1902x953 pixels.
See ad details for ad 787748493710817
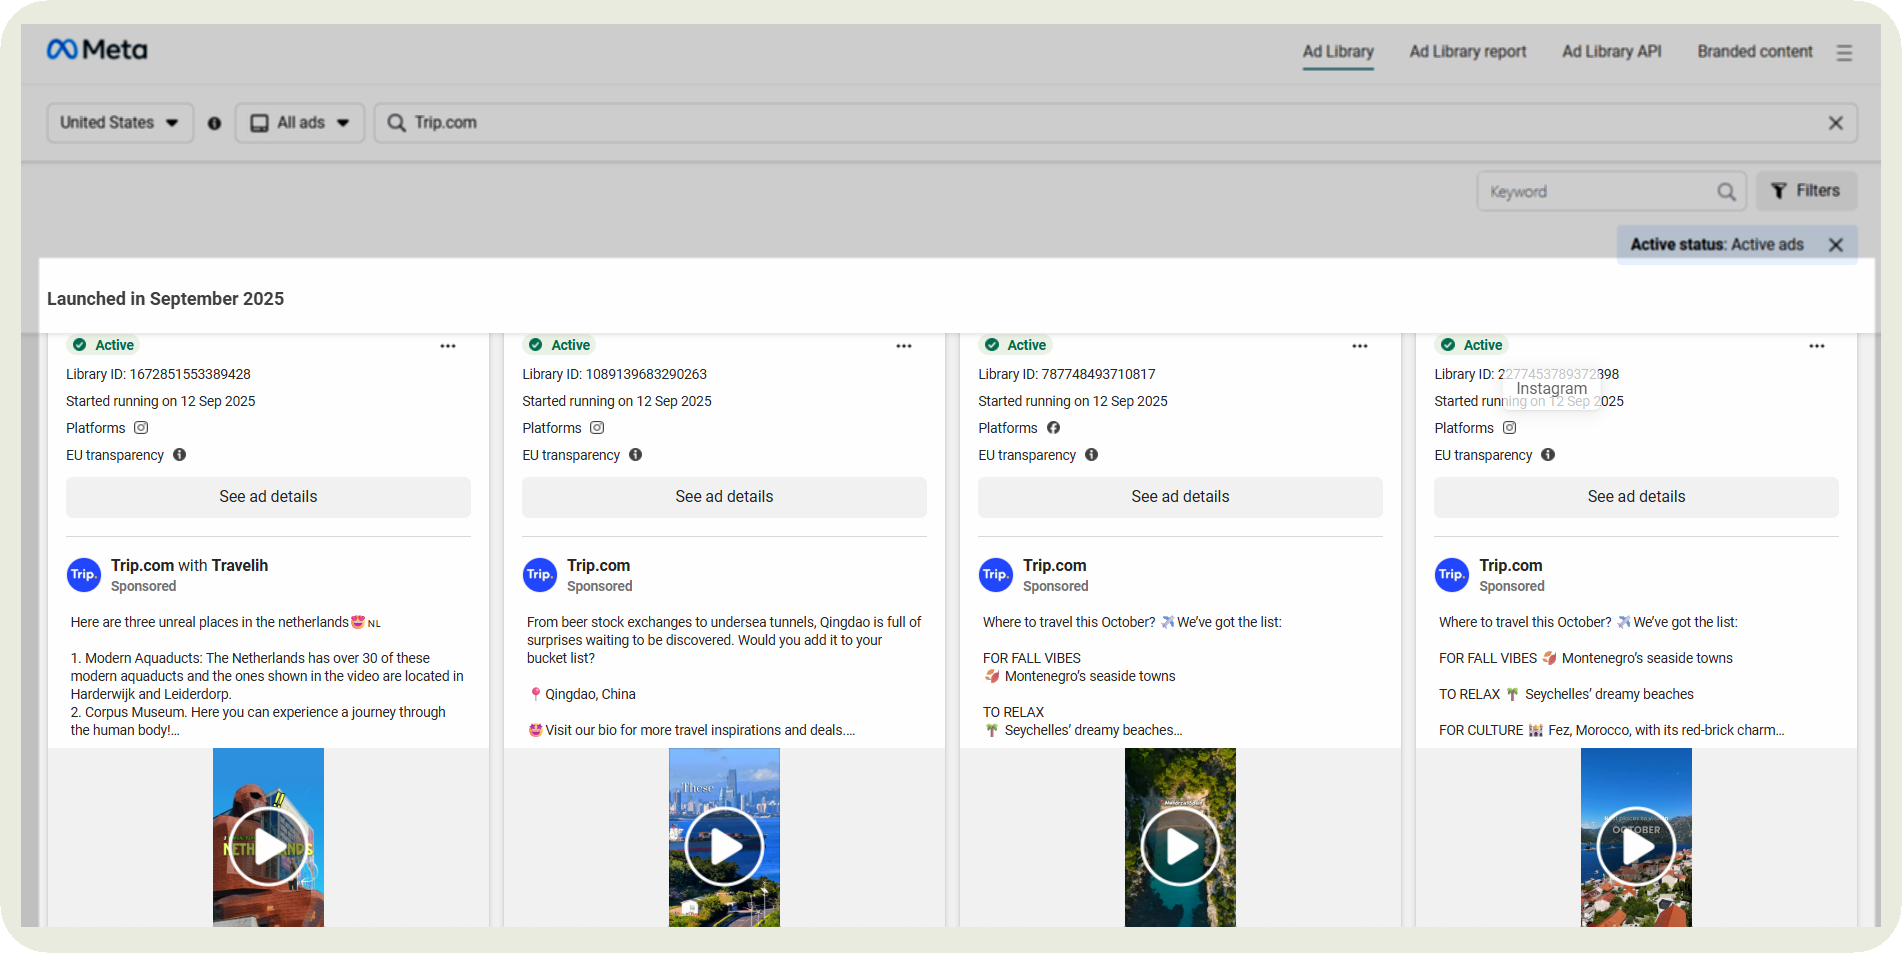1180,497
